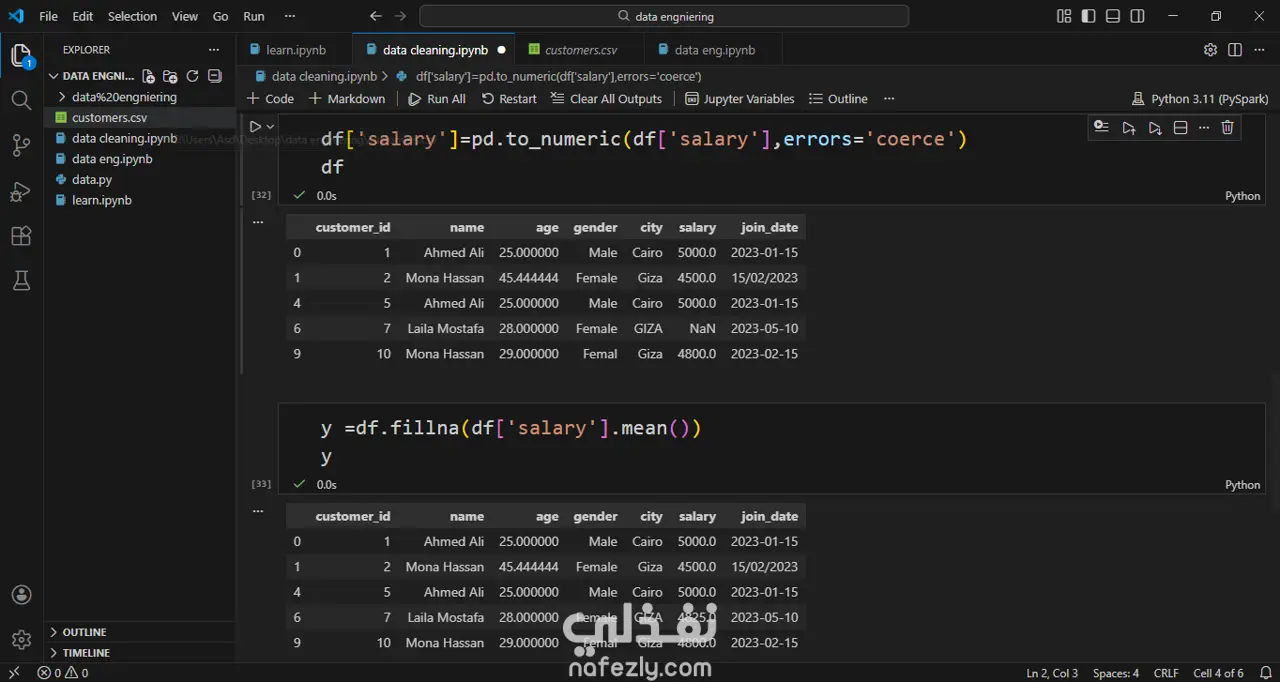This screenshot has width=1280, height=682.
Task: Change cell language mode Python in cell 33
Action: (1243, 485)
